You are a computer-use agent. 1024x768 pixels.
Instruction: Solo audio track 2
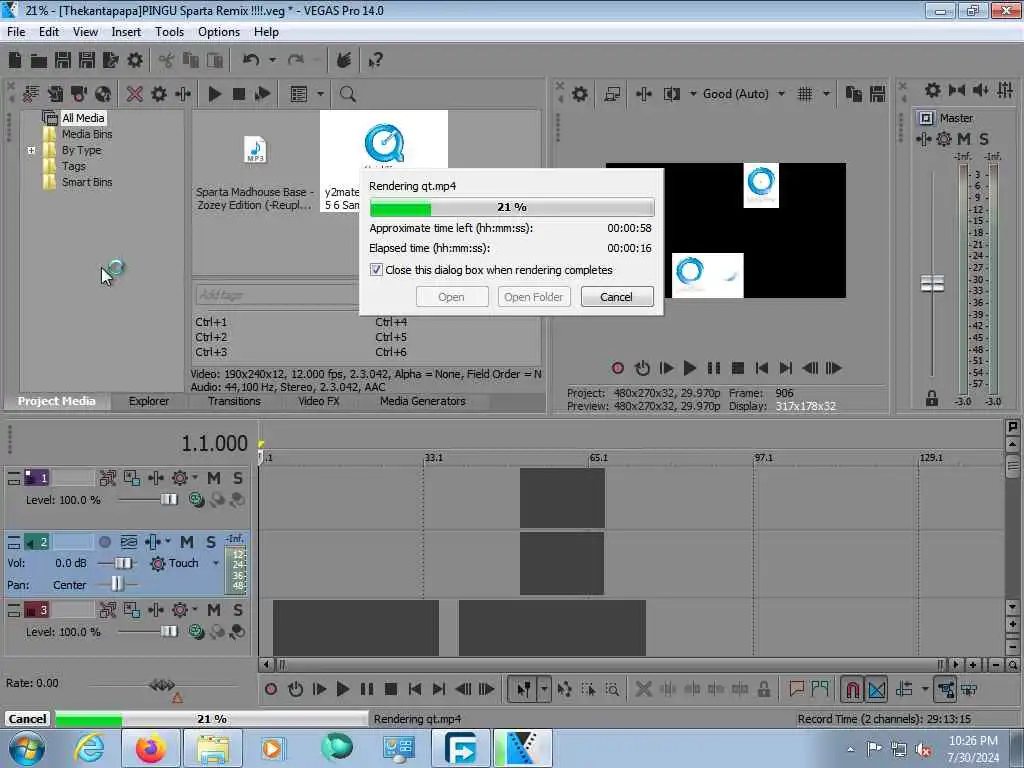pos(211,542)
